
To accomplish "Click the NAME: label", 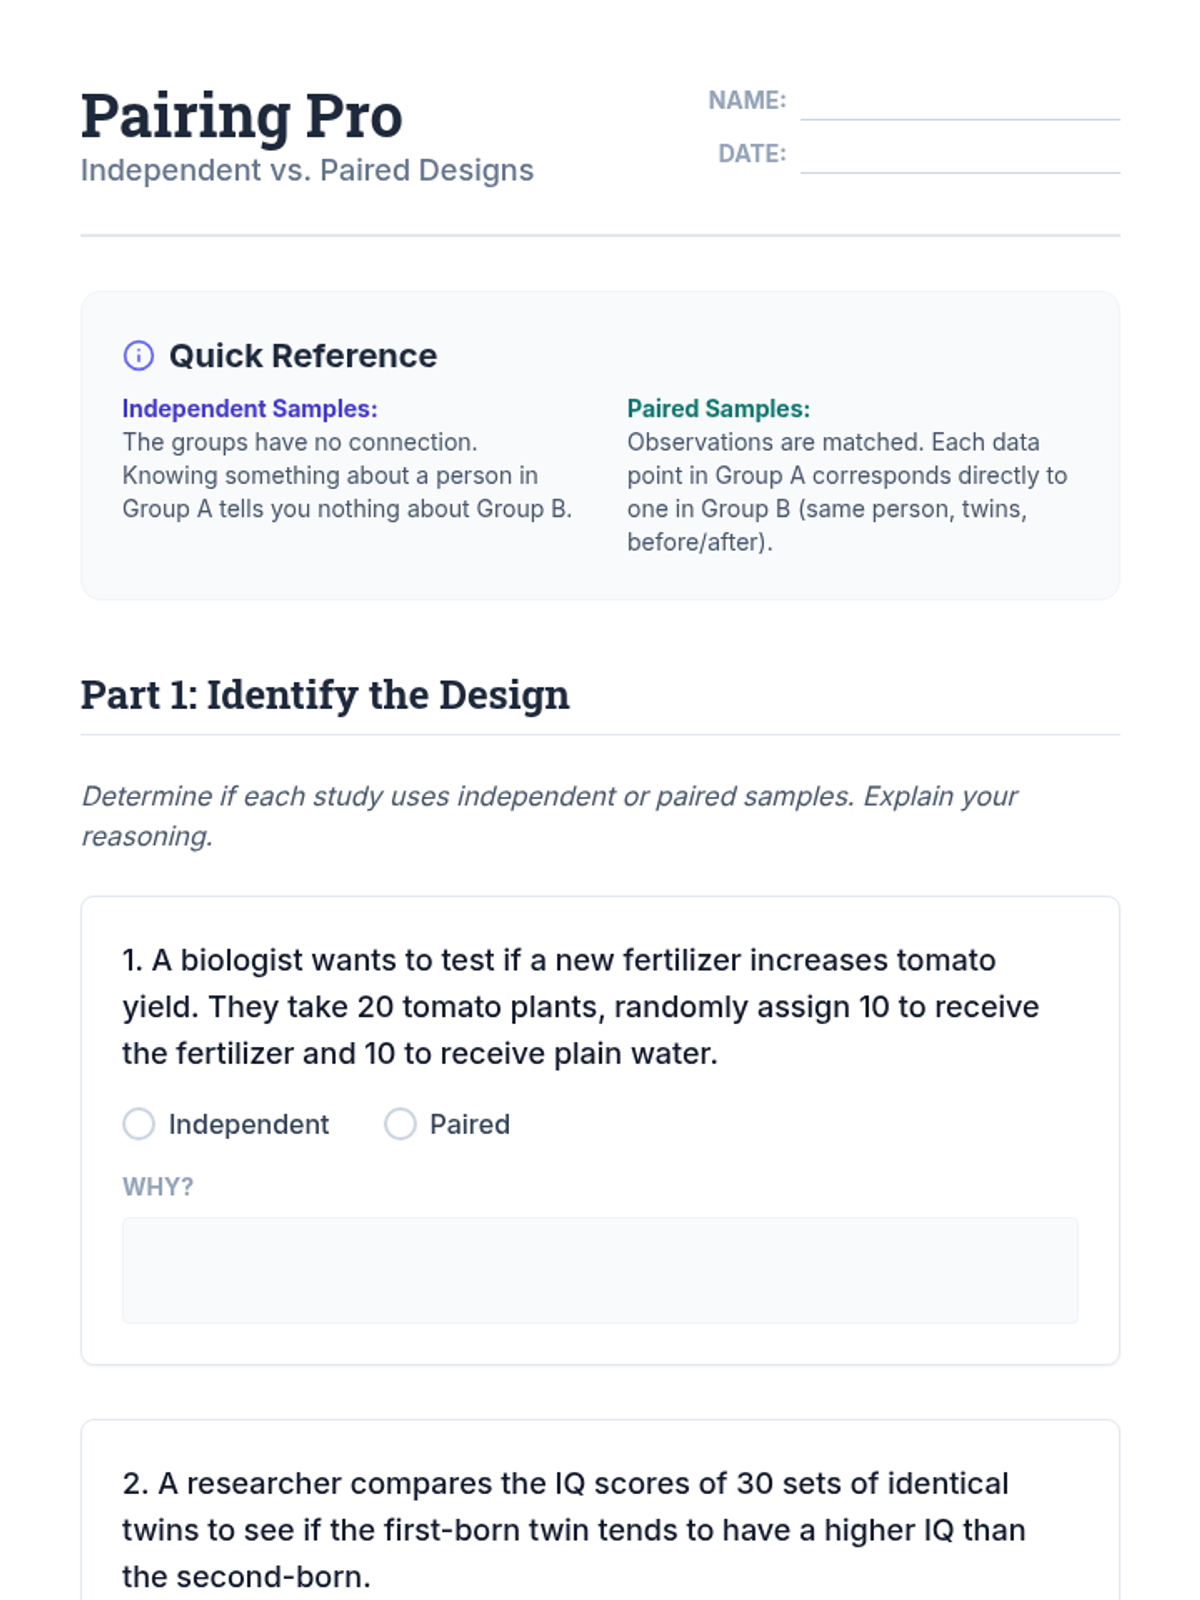I will pyautogui.click(x=747, y=101).
